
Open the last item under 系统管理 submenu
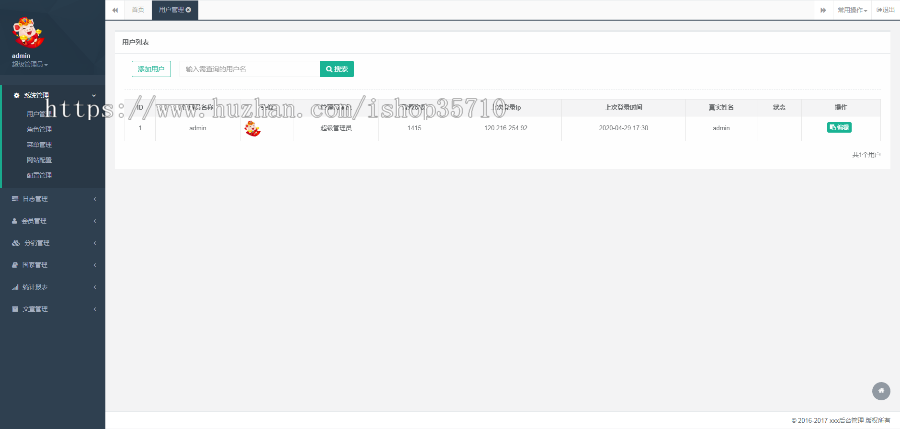pyautogui.click(x=39, y=175)
